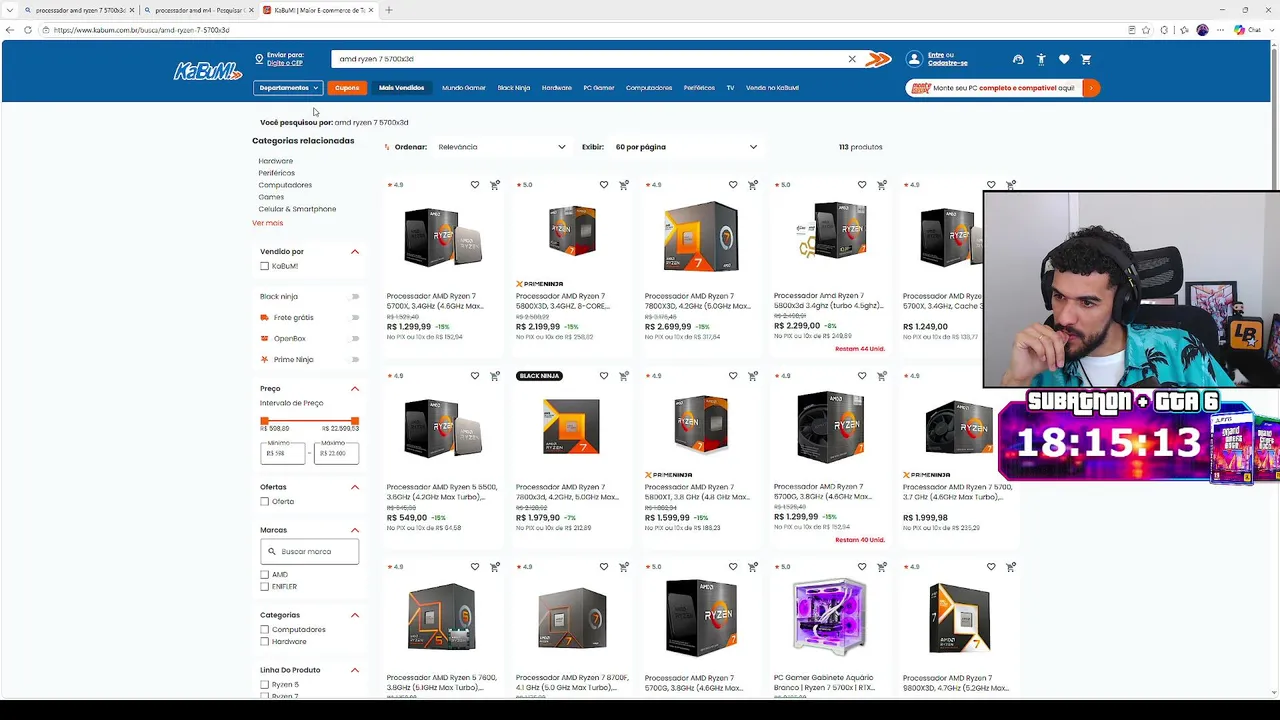
Task: Collapse the Preço filter section
Action: pyautogui.click(x=355, y=389)
